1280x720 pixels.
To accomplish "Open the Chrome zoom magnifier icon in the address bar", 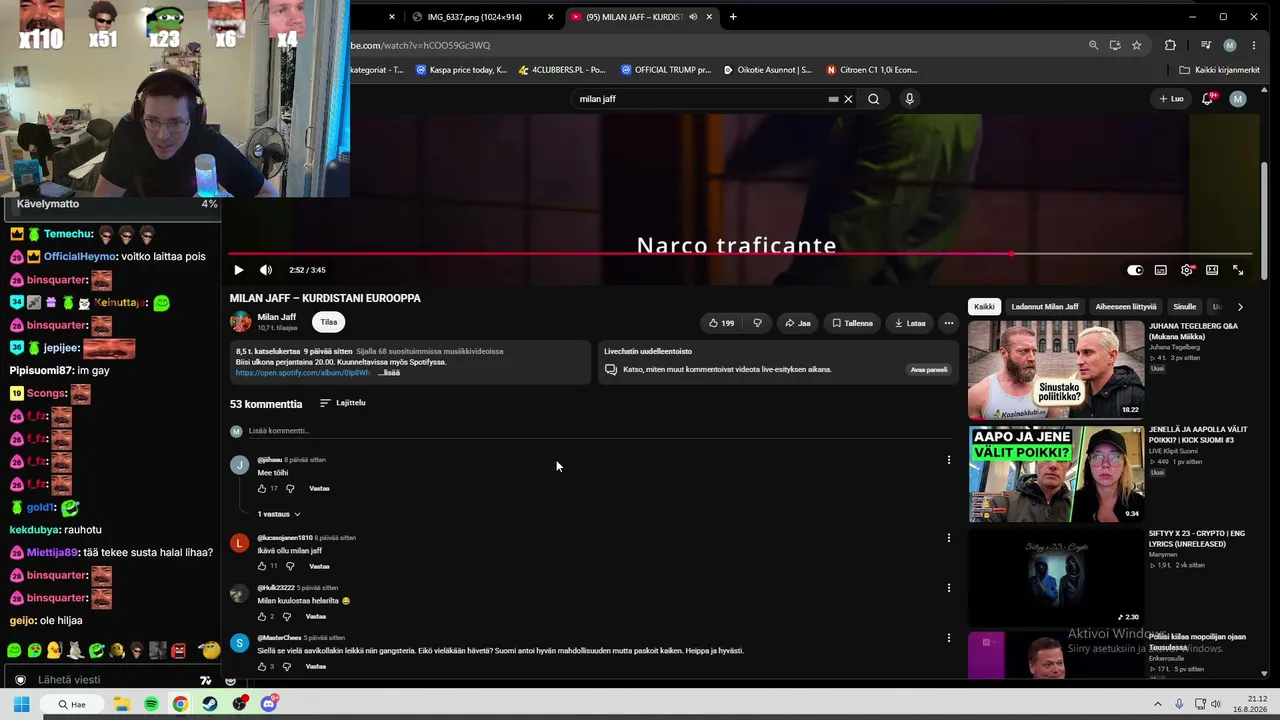I will [x=1093, y=45].
